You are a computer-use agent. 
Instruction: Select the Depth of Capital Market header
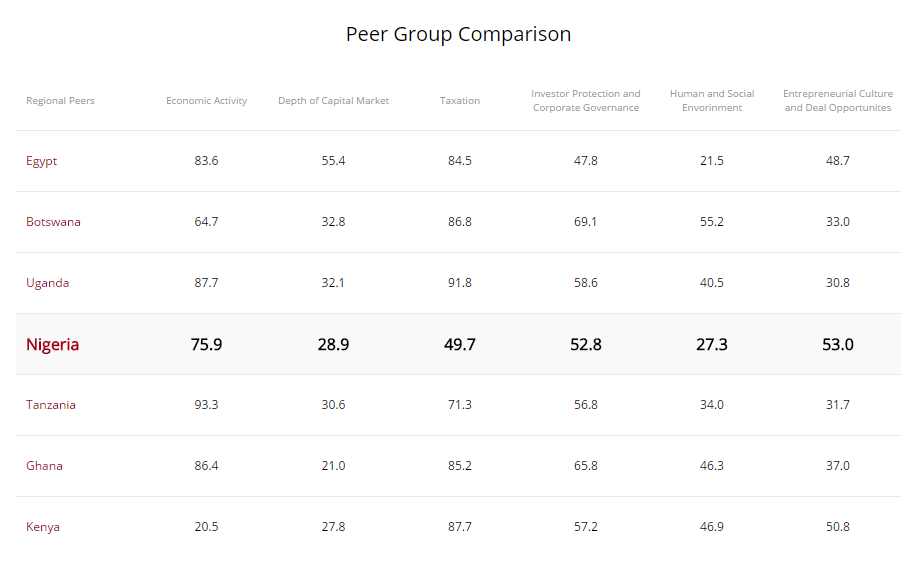click(x=333, y=101)
